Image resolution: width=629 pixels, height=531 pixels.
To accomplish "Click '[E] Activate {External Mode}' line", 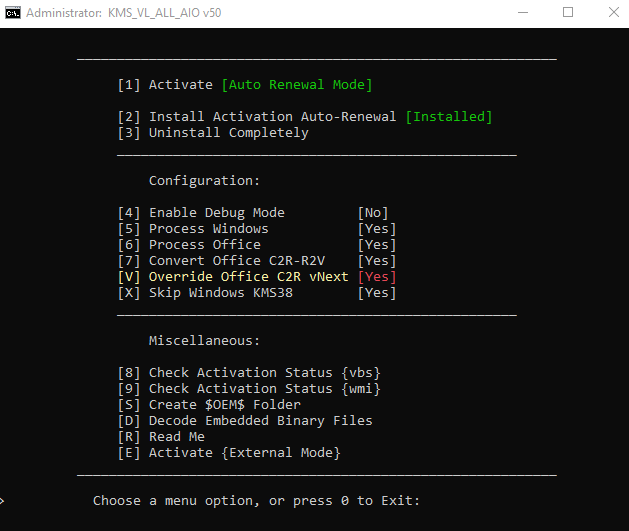I will [229, 453].
